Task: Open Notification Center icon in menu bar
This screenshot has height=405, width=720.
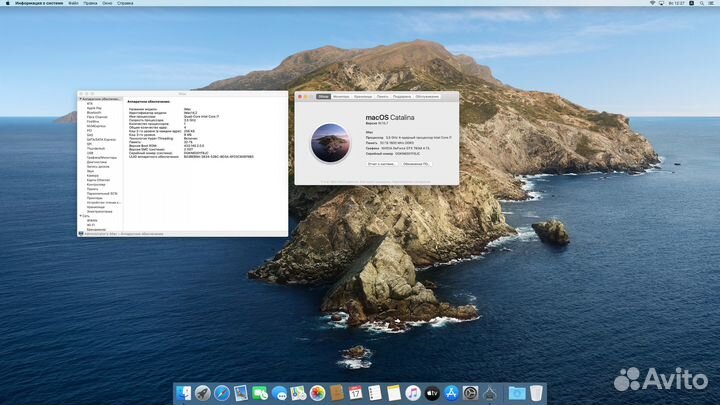Action: [711, 3]
